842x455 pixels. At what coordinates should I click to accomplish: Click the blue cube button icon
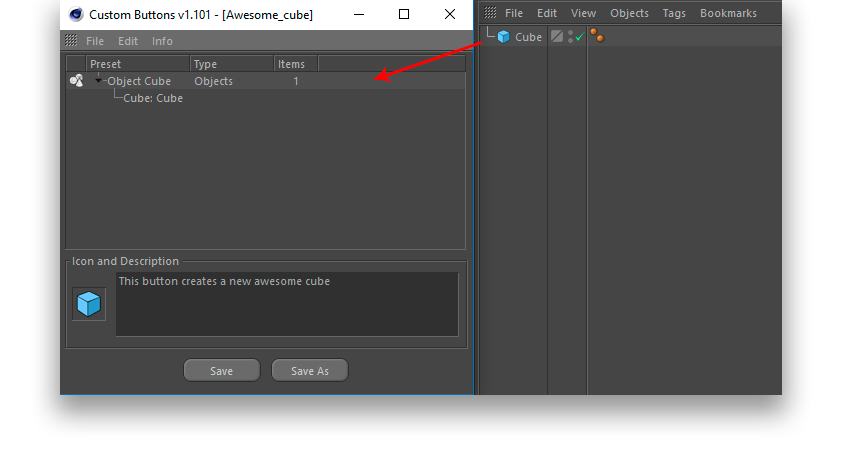[x=89, y=304]
